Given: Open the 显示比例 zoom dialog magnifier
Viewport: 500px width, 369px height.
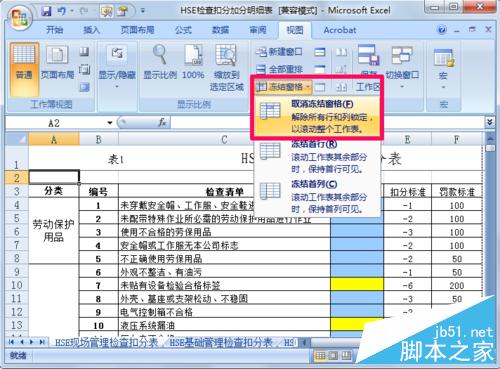Looking at the screenshot, I should (x=160, y=63).
